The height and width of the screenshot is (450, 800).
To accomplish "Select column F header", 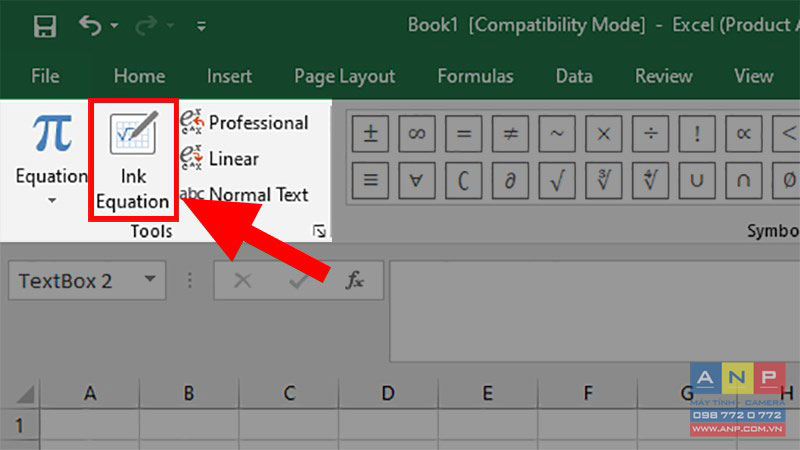I will (587, 393).
